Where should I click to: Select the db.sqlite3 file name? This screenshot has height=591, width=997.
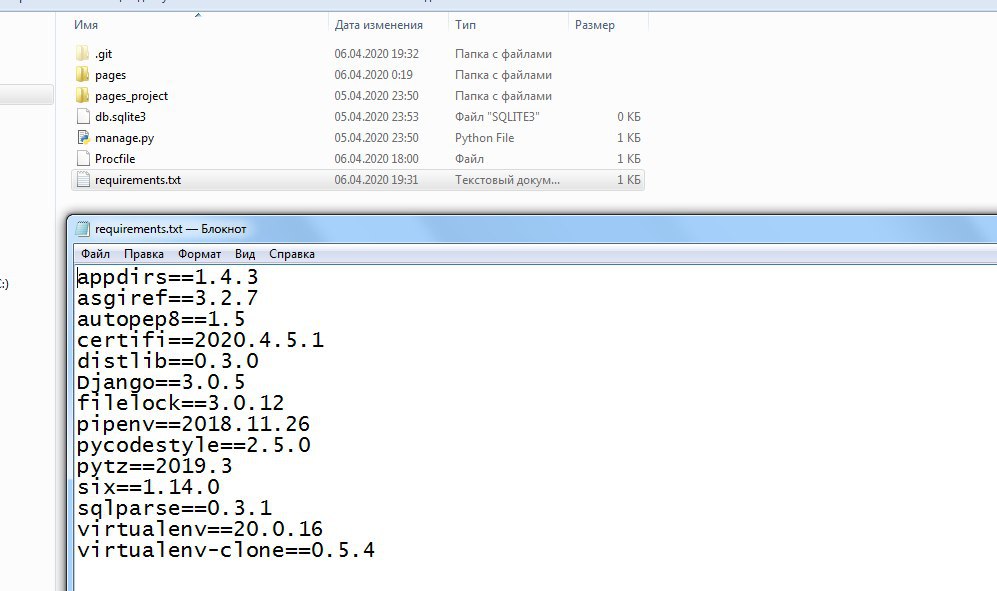pyautogui.click(x=120, y=117)
